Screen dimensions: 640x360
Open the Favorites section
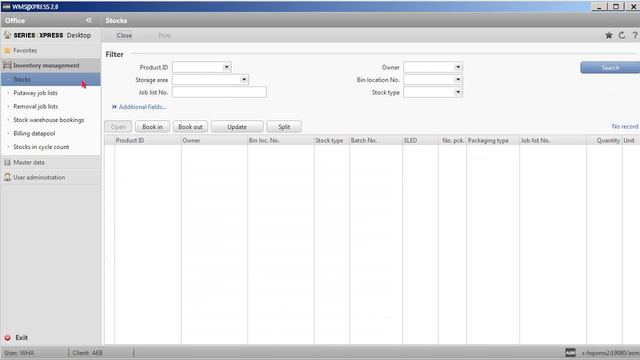click(51, 50)
